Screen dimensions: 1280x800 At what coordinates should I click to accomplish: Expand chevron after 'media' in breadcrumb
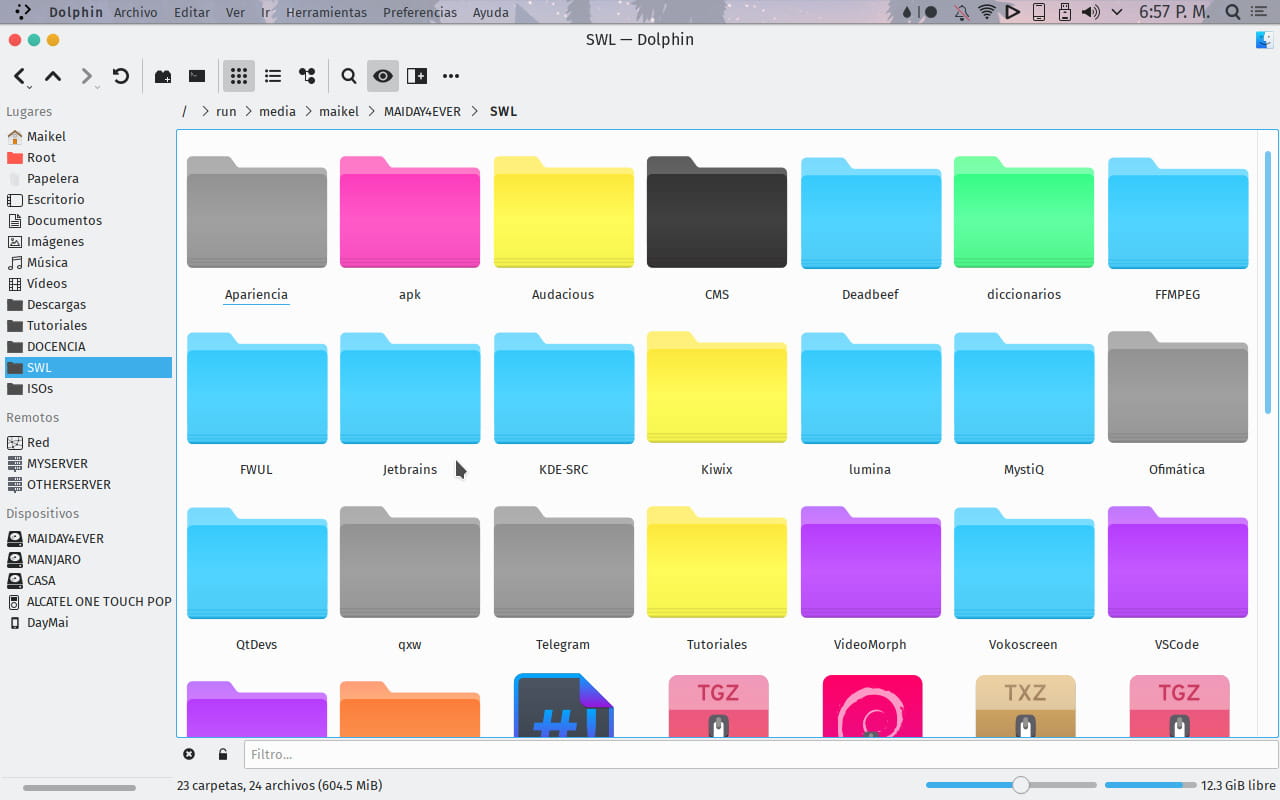(308, 112)
